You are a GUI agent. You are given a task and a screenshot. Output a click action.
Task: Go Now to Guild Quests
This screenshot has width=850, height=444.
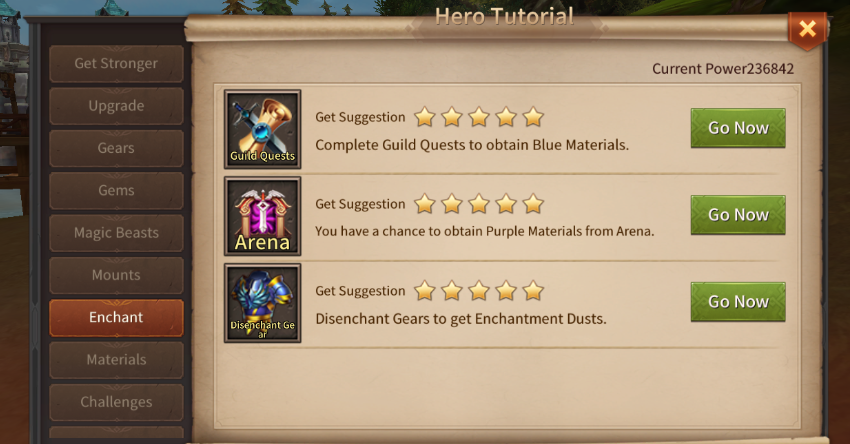point(738,128)
